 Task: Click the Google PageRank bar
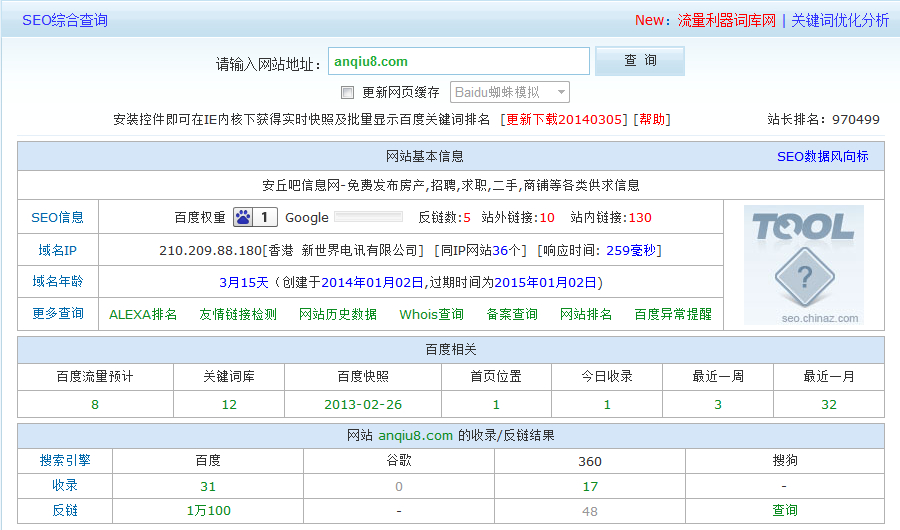tap(368, 217)
